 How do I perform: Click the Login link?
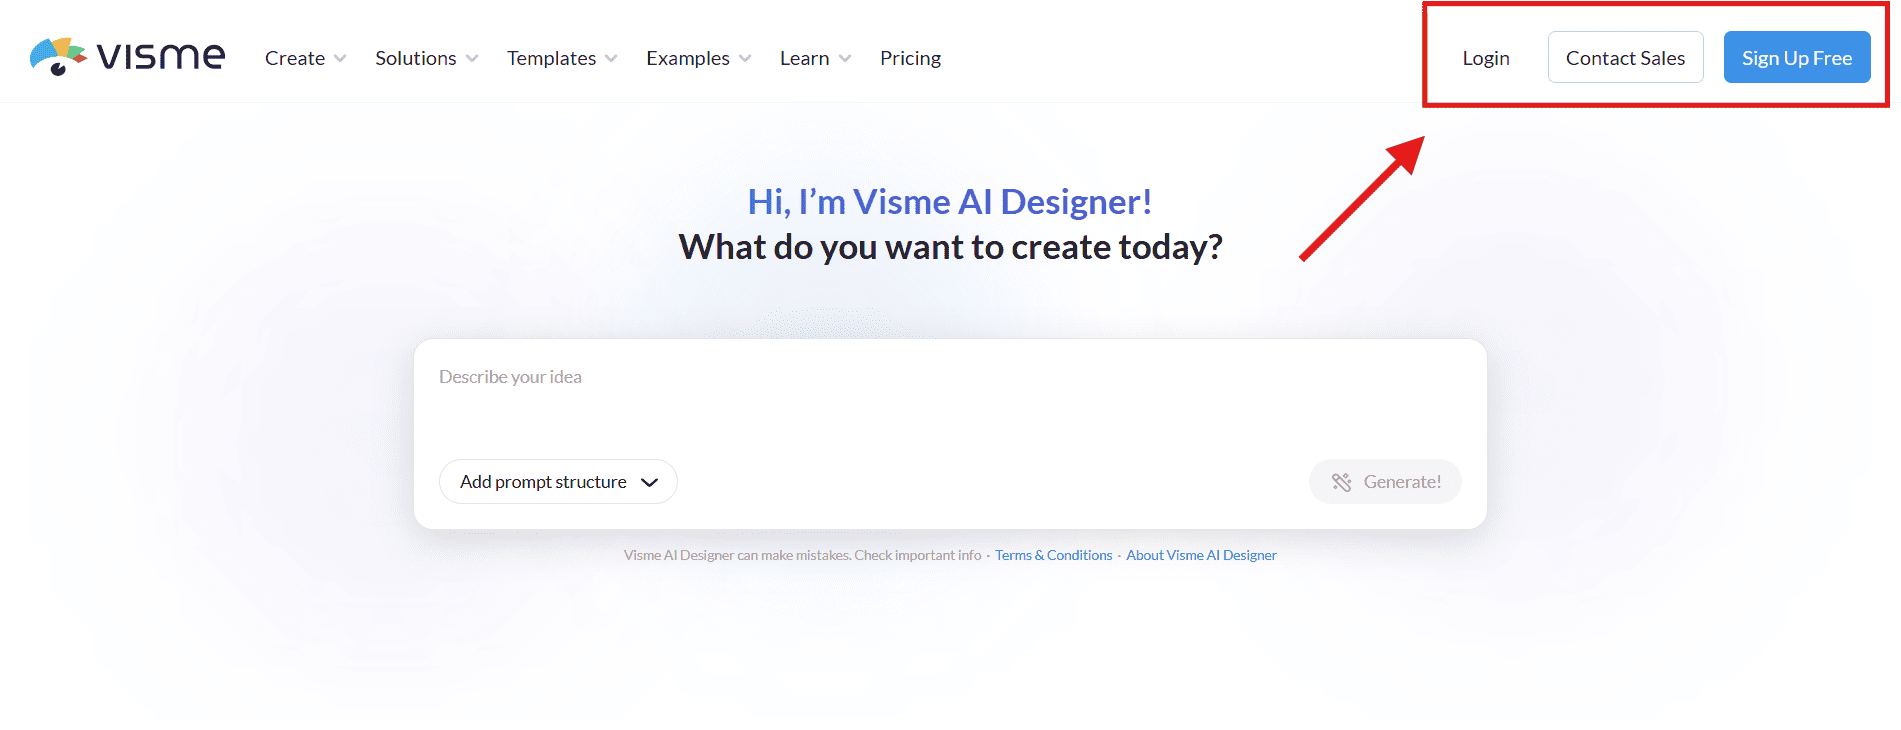(x=1486, y=58)
